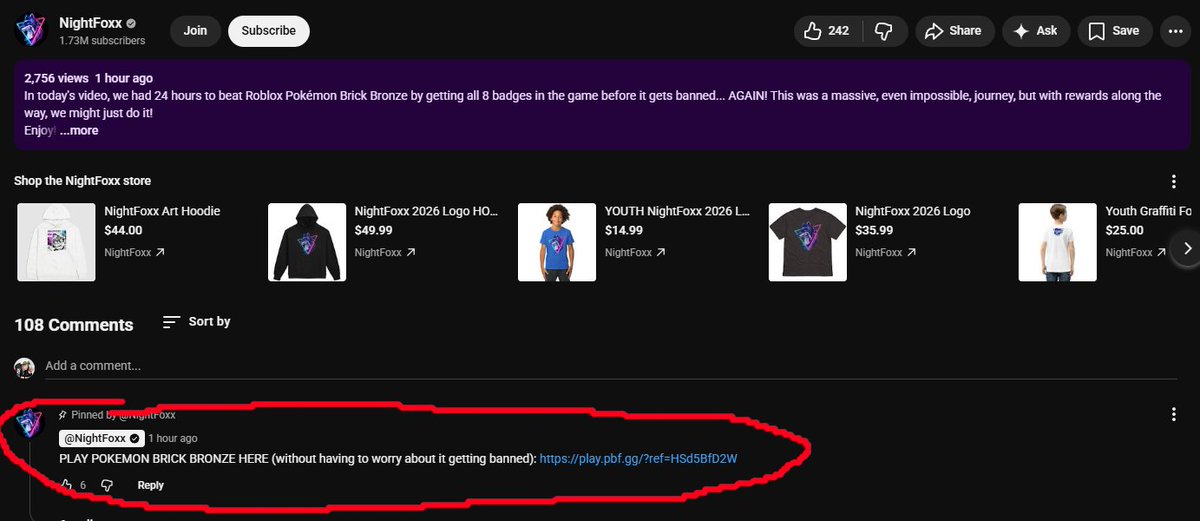Open the Sort by comments dropdown
This screenshot has width=1200, height=521.
pyautogui.click(x=197, y=322)
